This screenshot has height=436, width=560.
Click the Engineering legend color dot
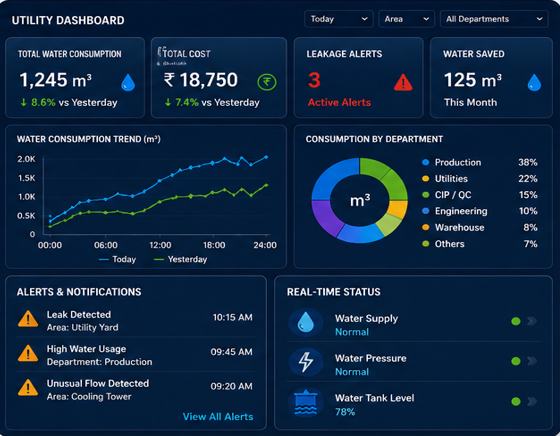point(425,211)
